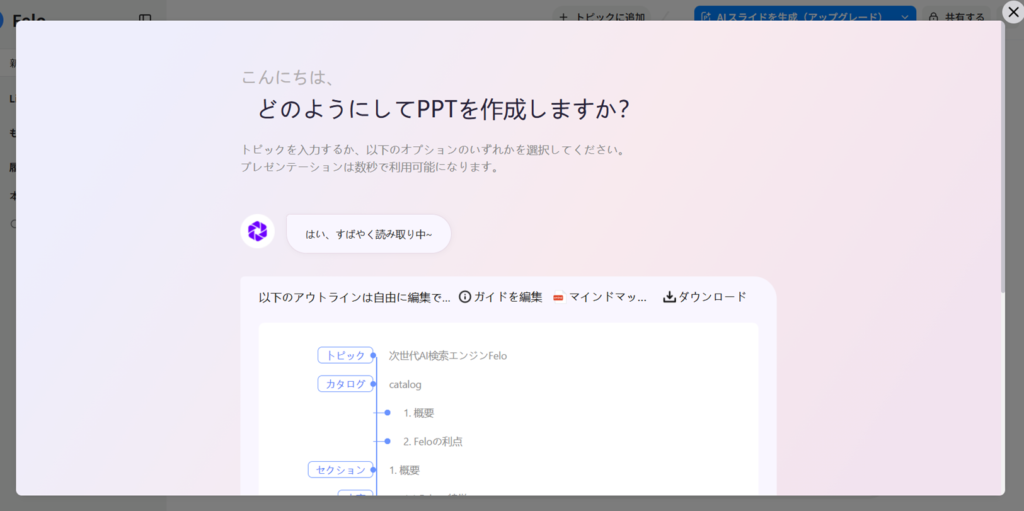Select the トピック outline tag
Screen dimensions: 1024x511
(345, 355)
